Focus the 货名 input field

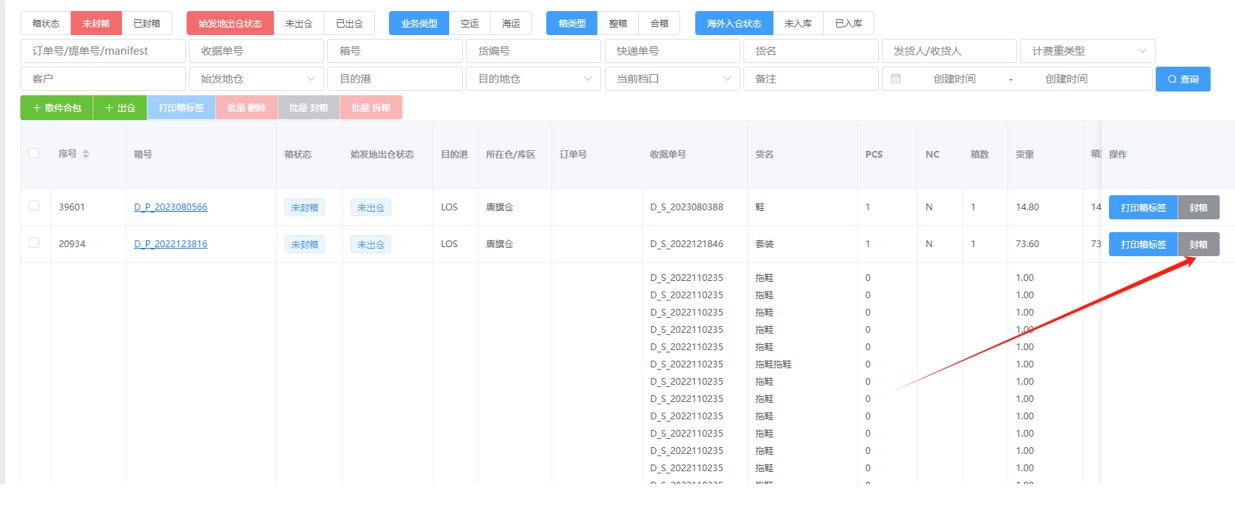tap(810, 51)
